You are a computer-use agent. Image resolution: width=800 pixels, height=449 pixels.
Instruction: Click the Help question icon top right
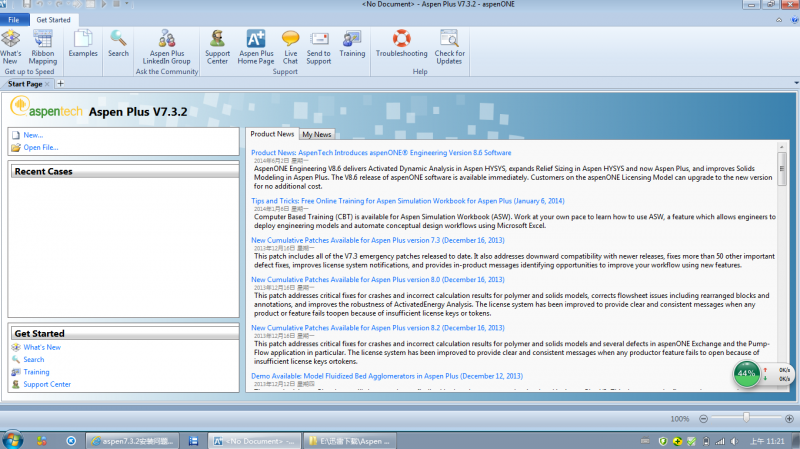(x=795, y=20)
